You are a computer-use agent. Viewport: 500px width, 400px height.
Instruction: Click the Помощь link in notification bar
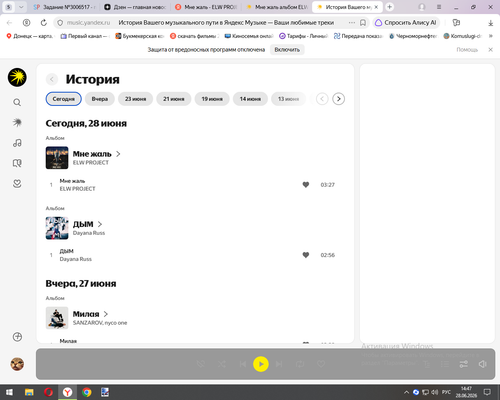pos(467,50)
